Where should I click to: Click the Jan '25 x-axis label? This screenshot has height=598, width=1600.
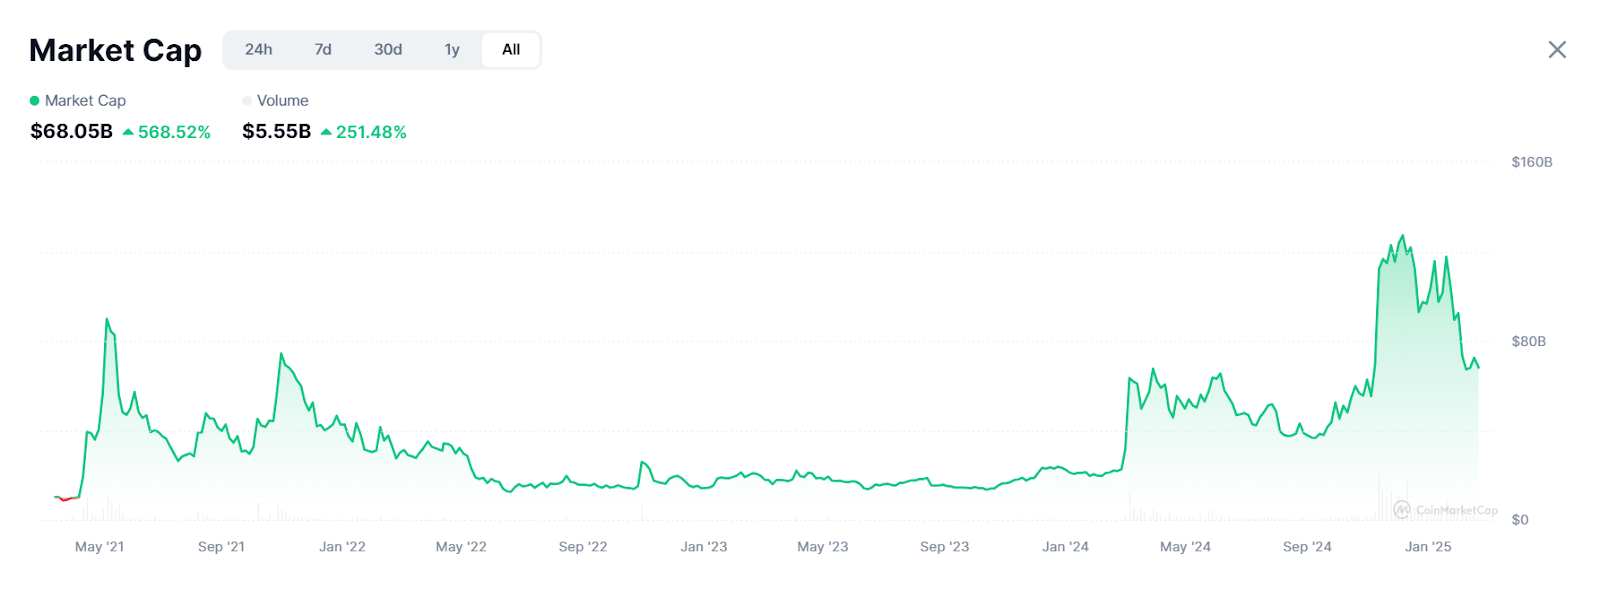pyautogui.click(x=1428, y=547)
